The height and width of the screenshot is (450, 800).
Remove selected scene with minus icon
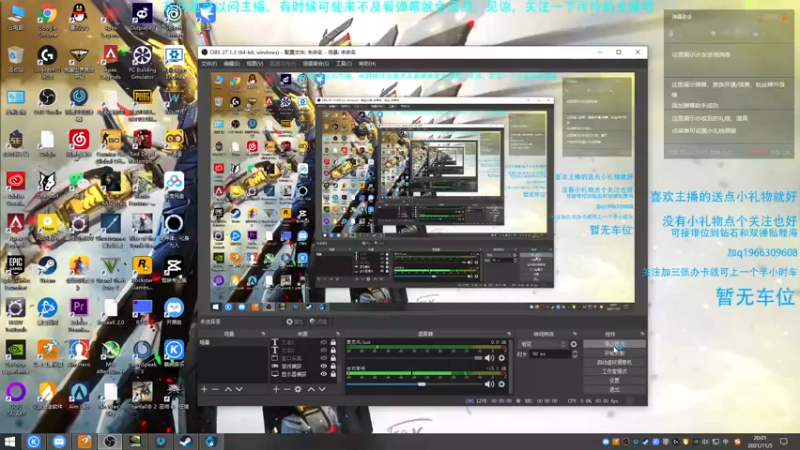tap(215, 389)
